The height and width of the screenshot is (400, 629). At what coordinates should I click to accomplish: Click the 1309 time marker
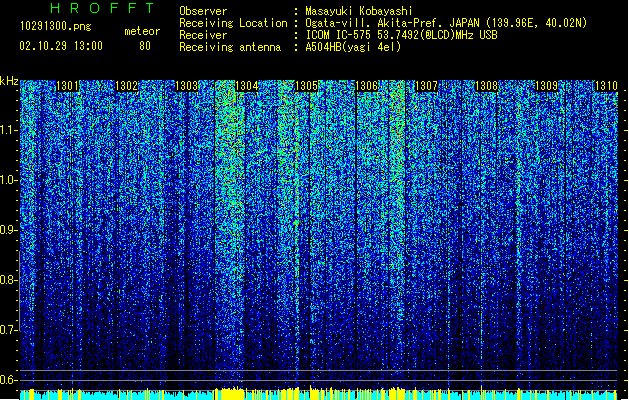click(546, 86)
